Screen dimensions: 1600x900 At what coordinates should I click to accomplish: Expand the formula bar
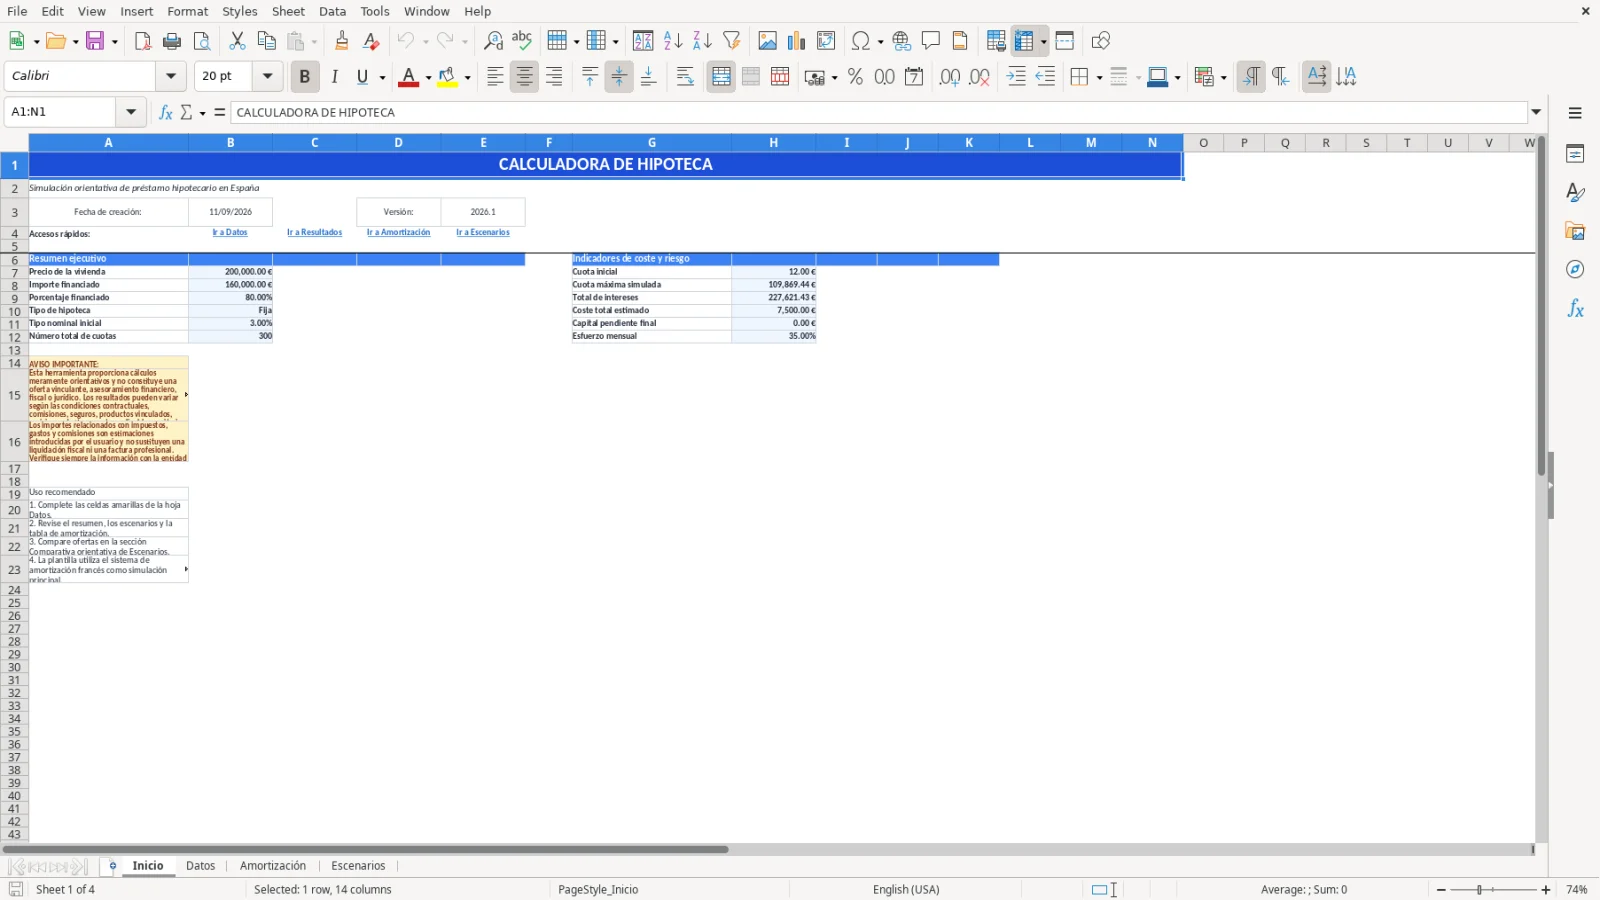coord(1537,112)
